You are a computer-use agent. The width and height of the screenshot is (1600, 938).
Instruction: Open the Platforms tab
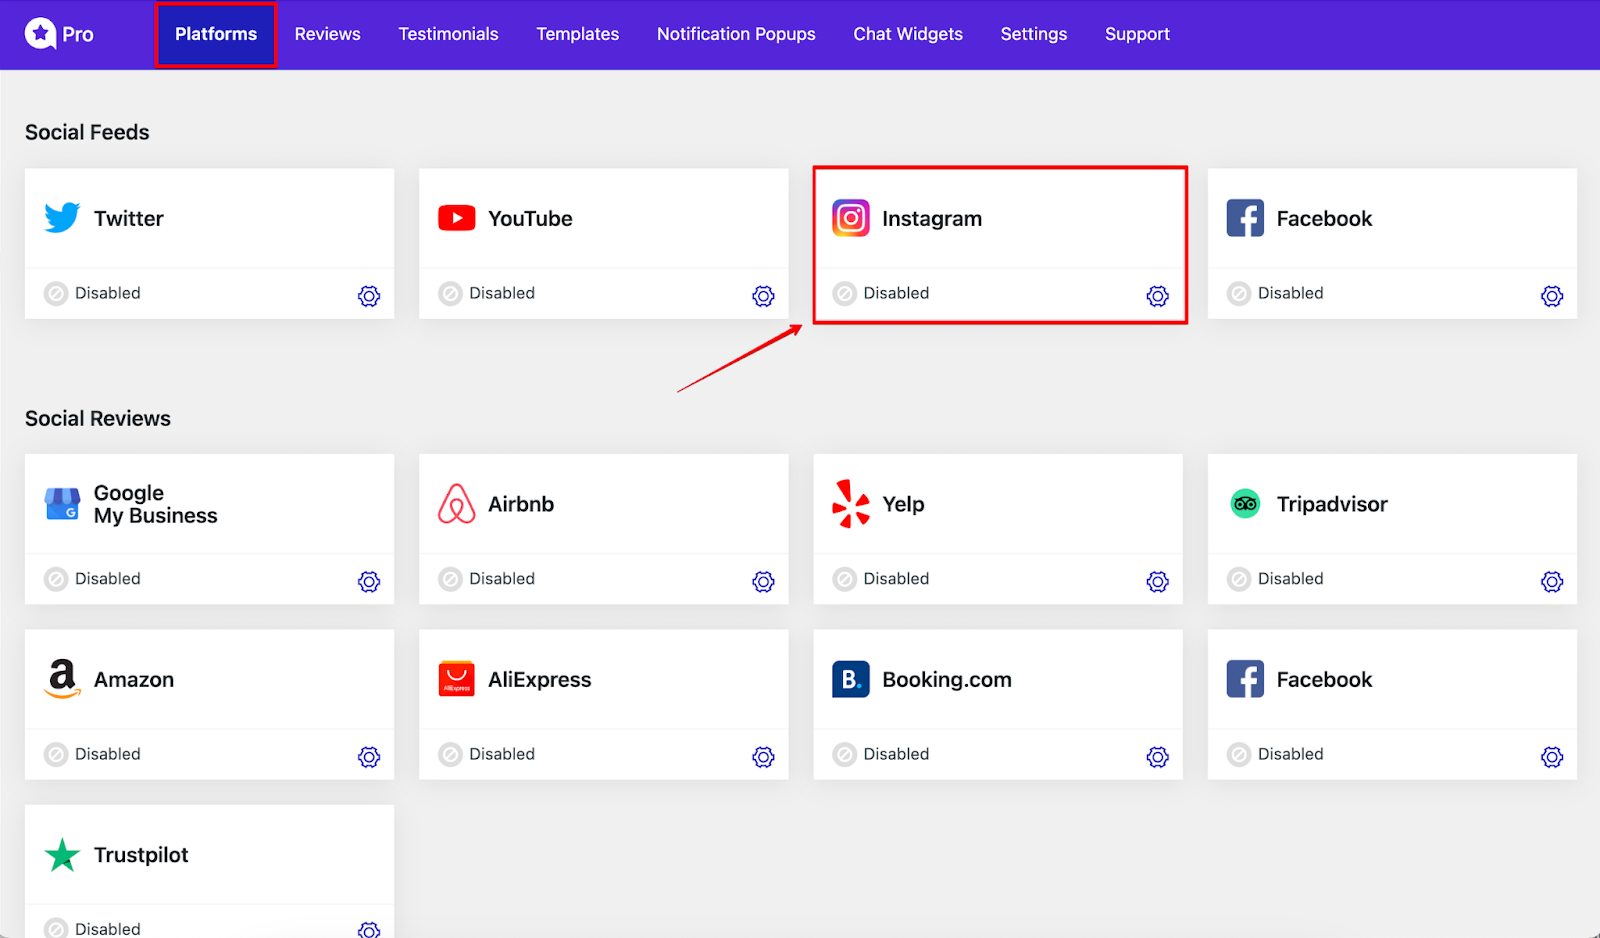216,34
